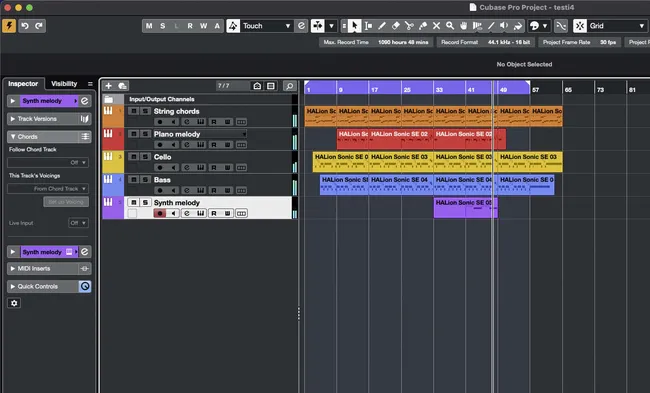Image resolution: width=650 pixels, height=393 pixels.
Task: Open Follow Chord Track Off dropdown
Action: (48, 162)
